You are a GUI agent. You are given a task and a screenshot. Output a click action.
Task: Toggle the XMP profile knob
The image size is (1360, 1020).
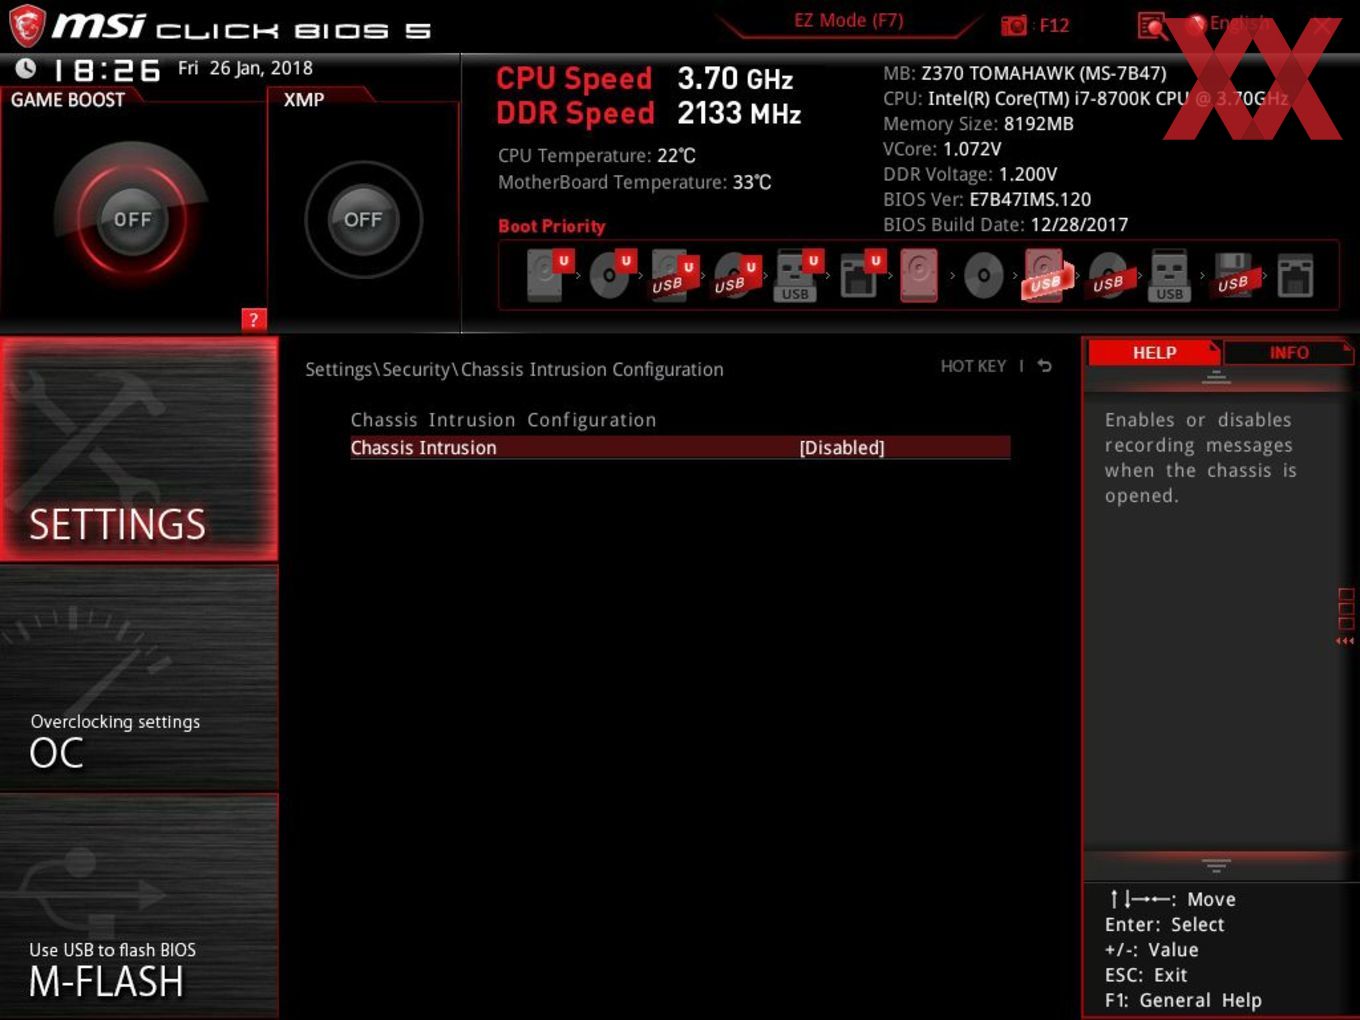[x=363, y=219]
